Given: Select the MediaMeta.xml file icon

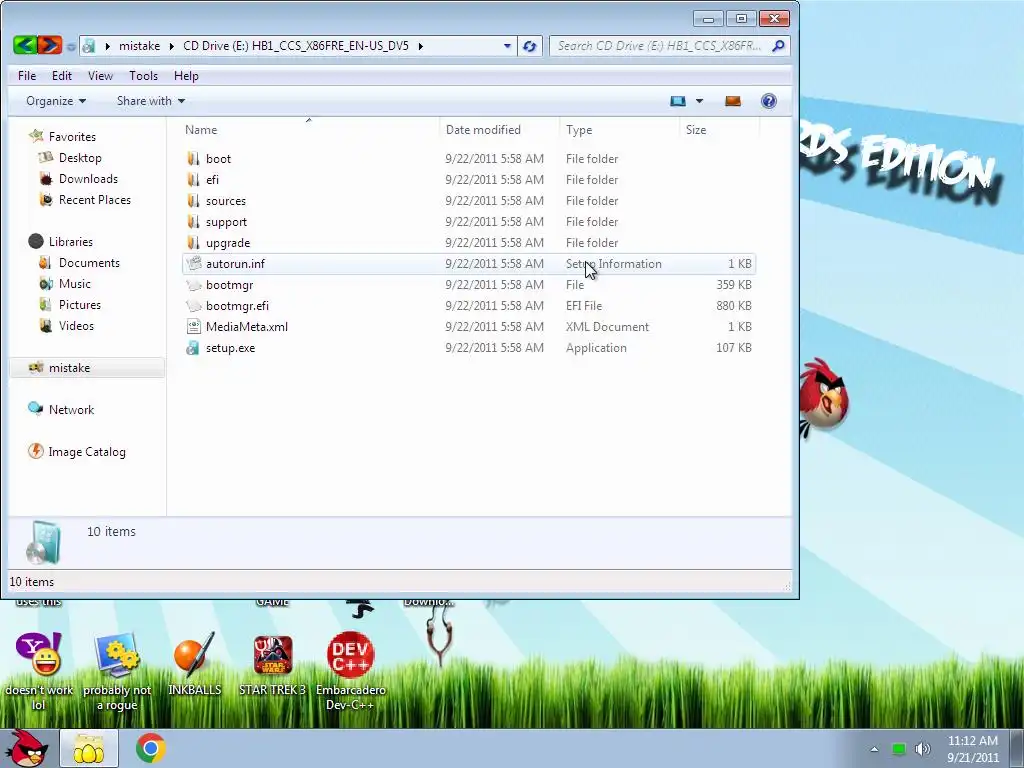Looking at the screenshot, I should pos(193,327).
